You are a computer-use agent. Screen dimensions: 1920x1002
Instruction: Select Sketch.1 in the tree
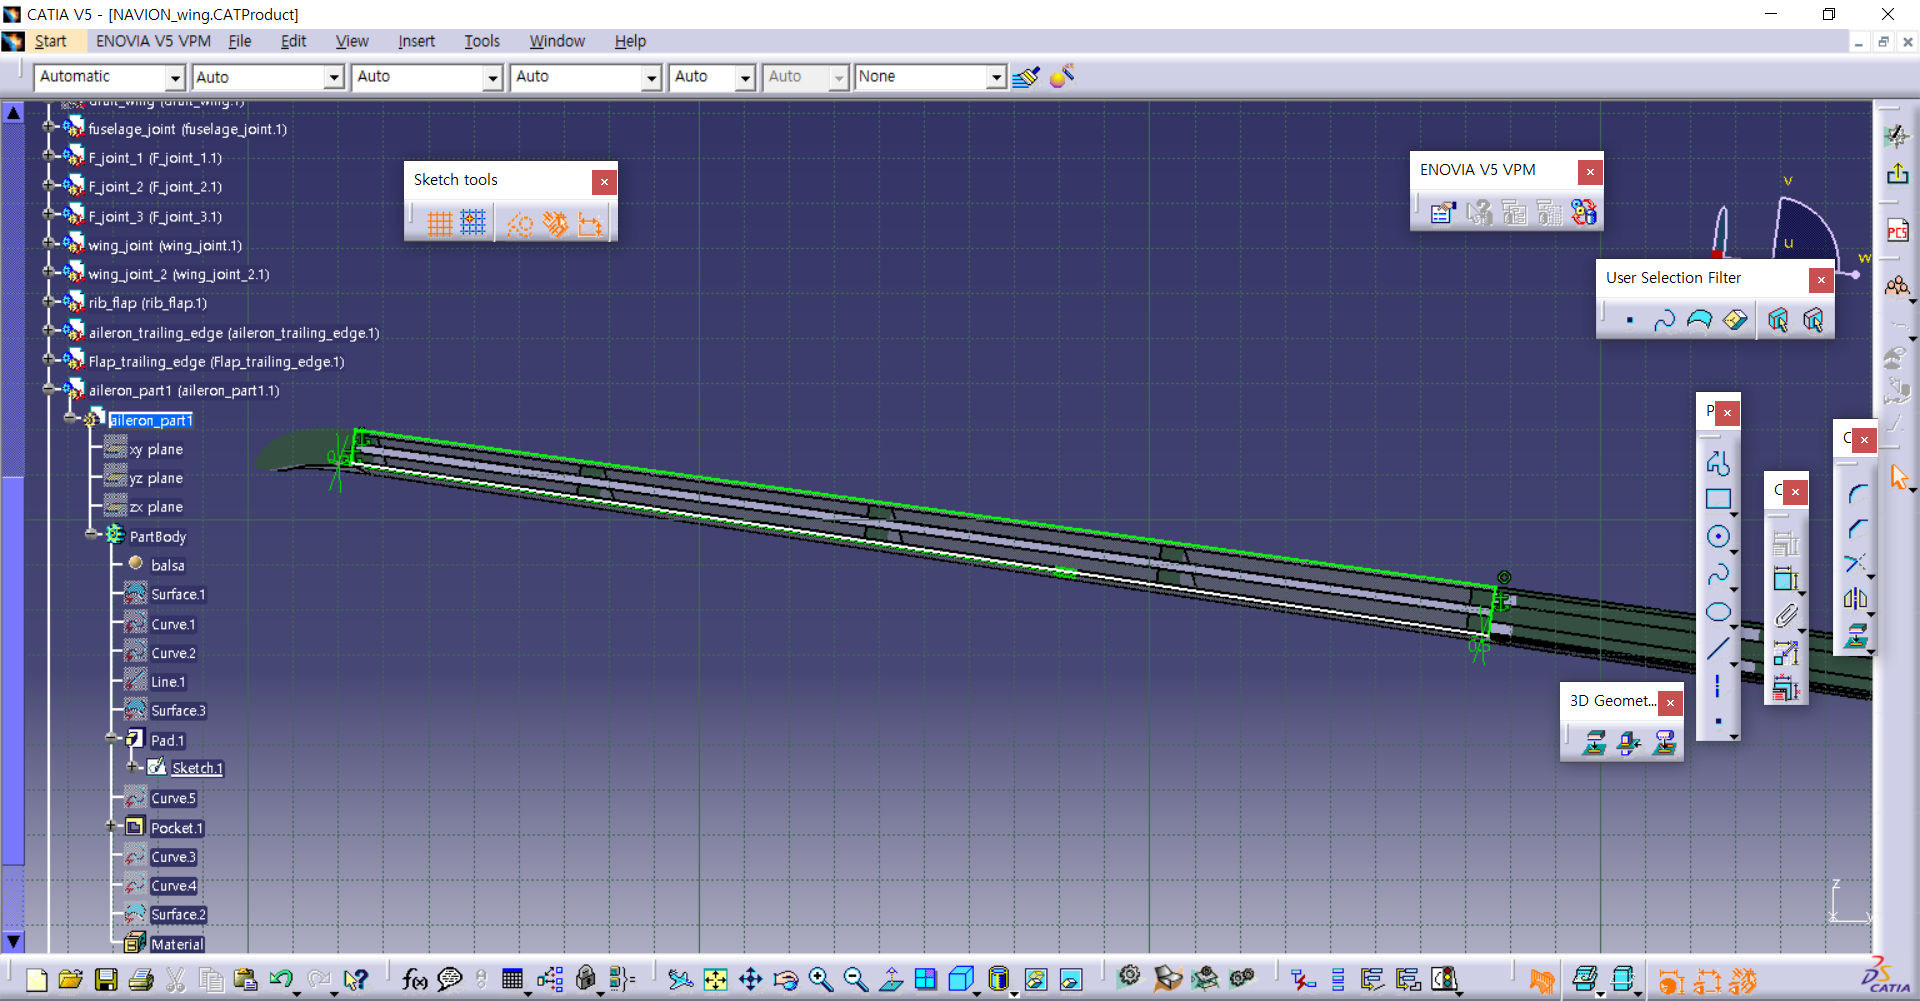point(196,768)
